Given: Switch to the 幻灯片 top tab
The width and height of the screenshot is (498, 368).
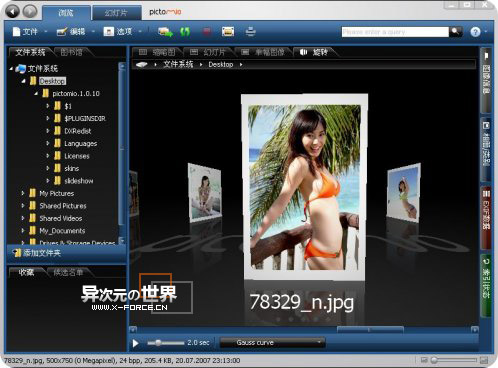Looking at the screenshot, I should tap(116, 13).
